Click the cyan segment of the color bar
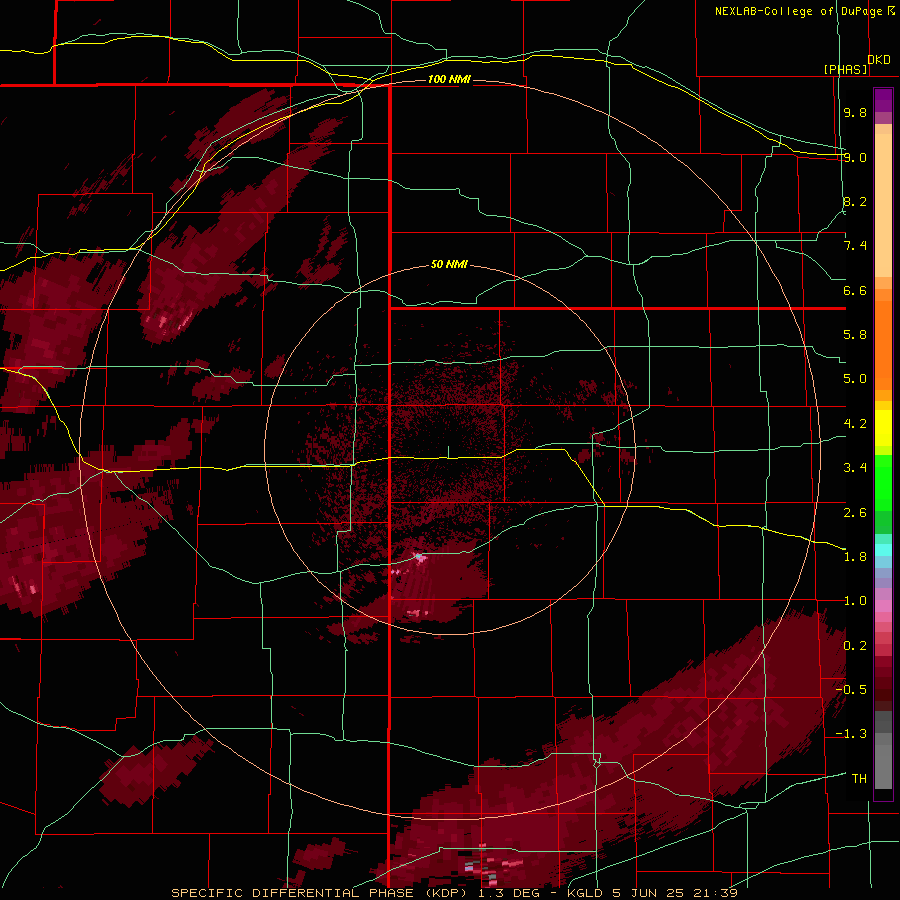The height and width of the screenshot is (900, 900). [883, 550]
